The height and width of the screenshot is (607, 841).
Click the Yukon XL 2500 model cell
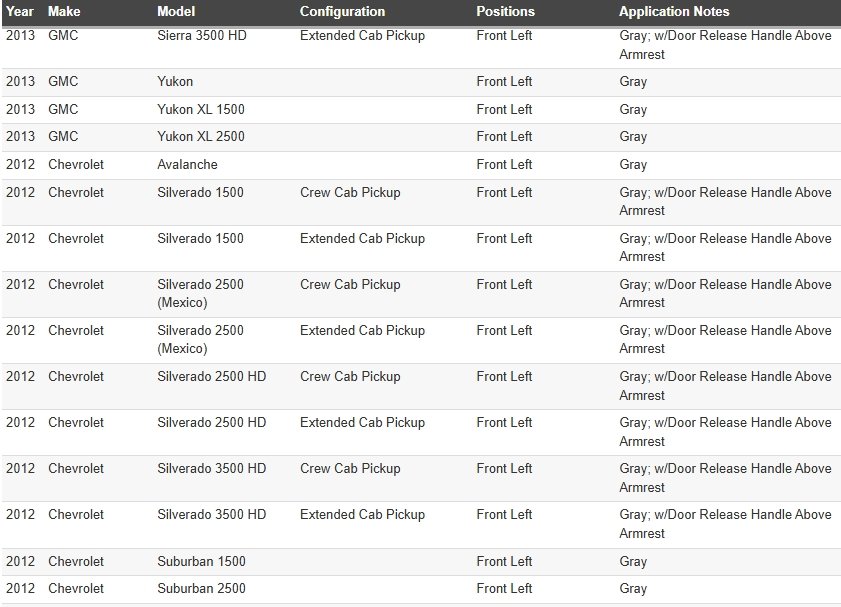(200, 136)
